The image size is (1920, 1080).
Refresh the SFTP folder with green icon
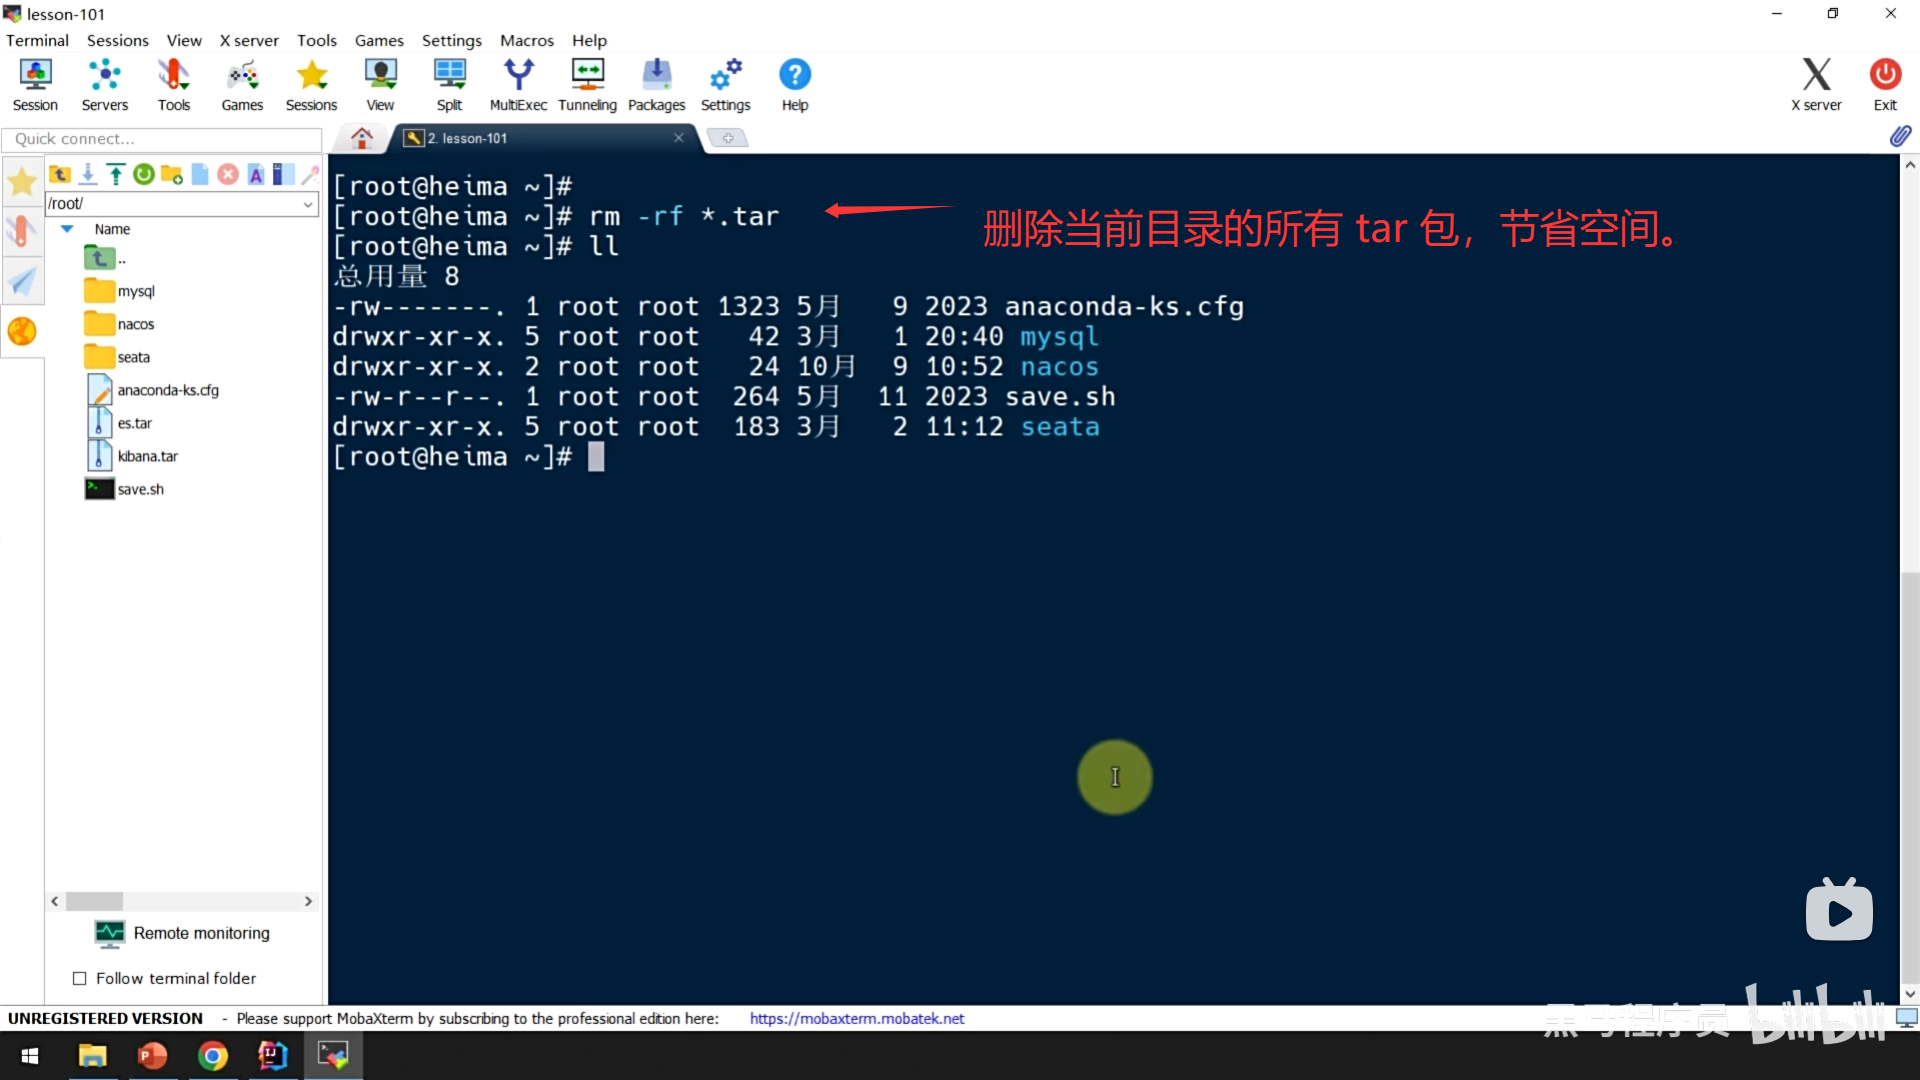pos(144,175)
